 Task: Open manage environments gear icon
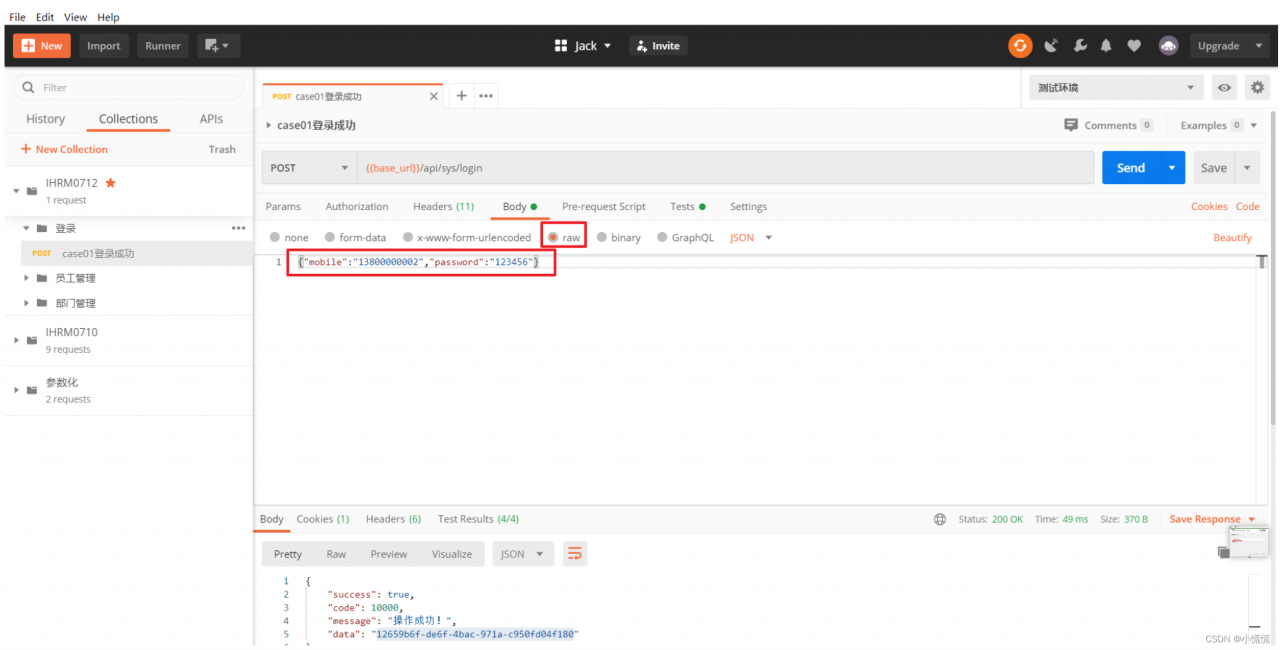1257,87
